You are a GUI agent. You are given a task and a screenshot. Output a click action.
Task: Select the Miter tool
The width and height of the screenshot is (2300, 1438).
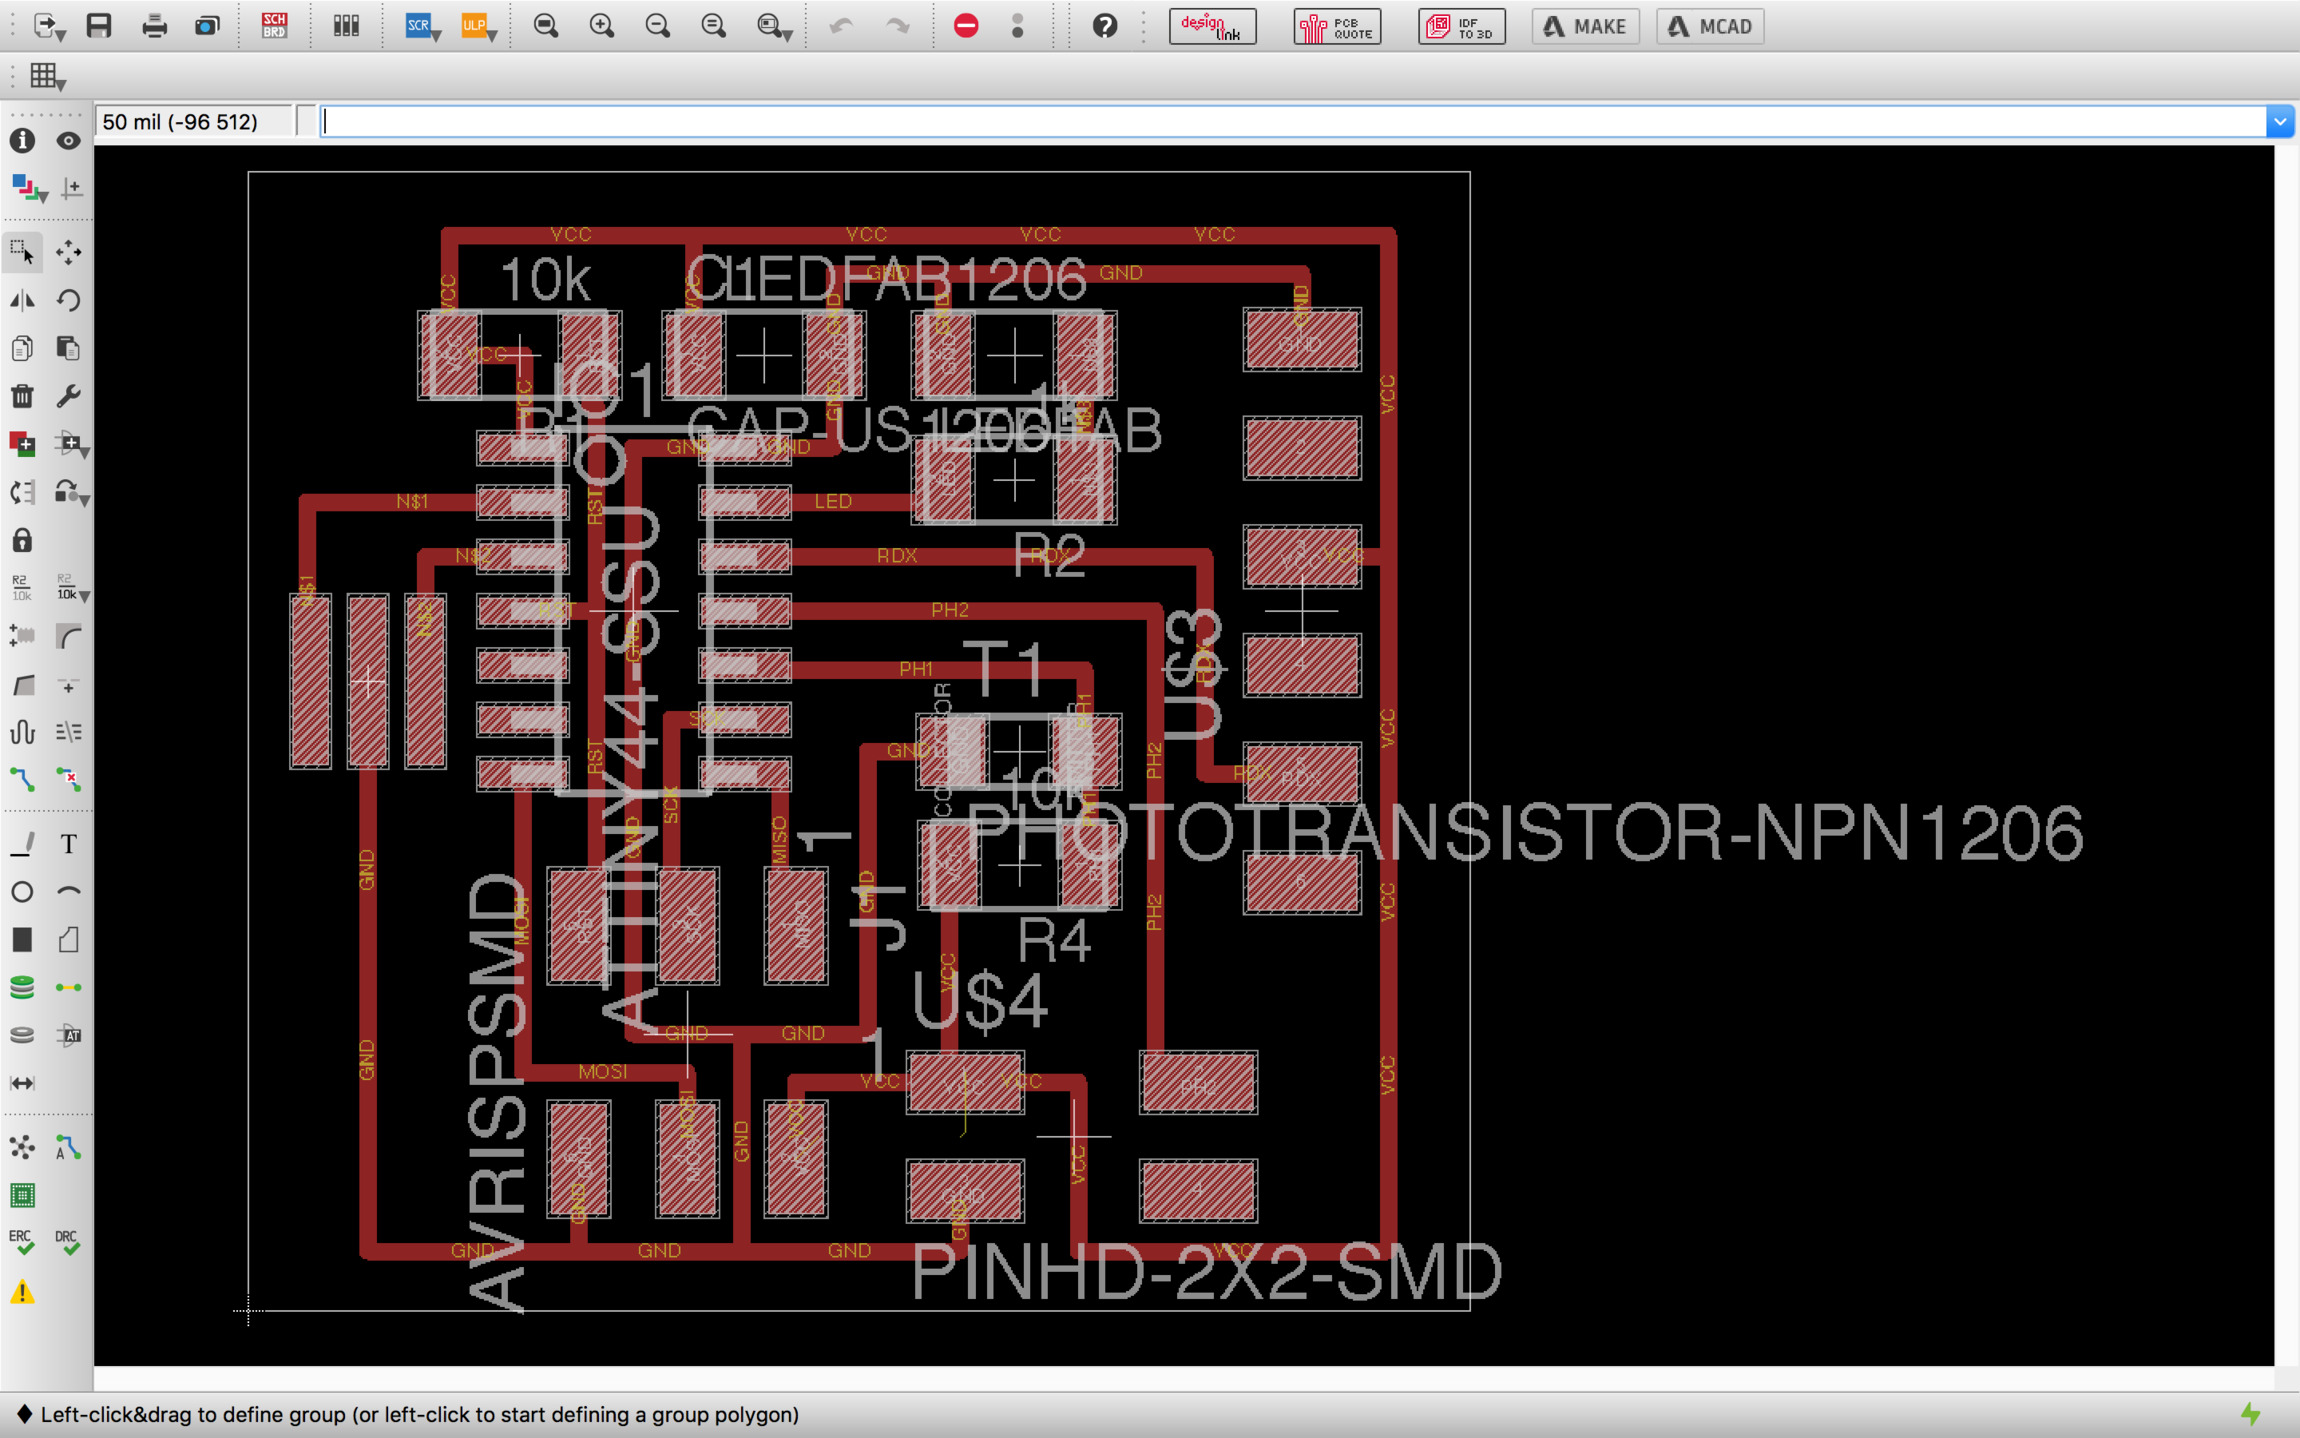pyautogui.click(x=69, y=636)
